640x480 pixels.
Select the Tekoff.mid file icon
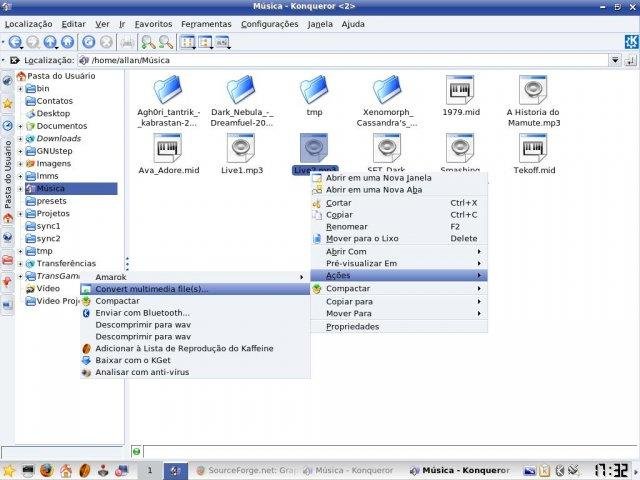click(x=533, y=148)
